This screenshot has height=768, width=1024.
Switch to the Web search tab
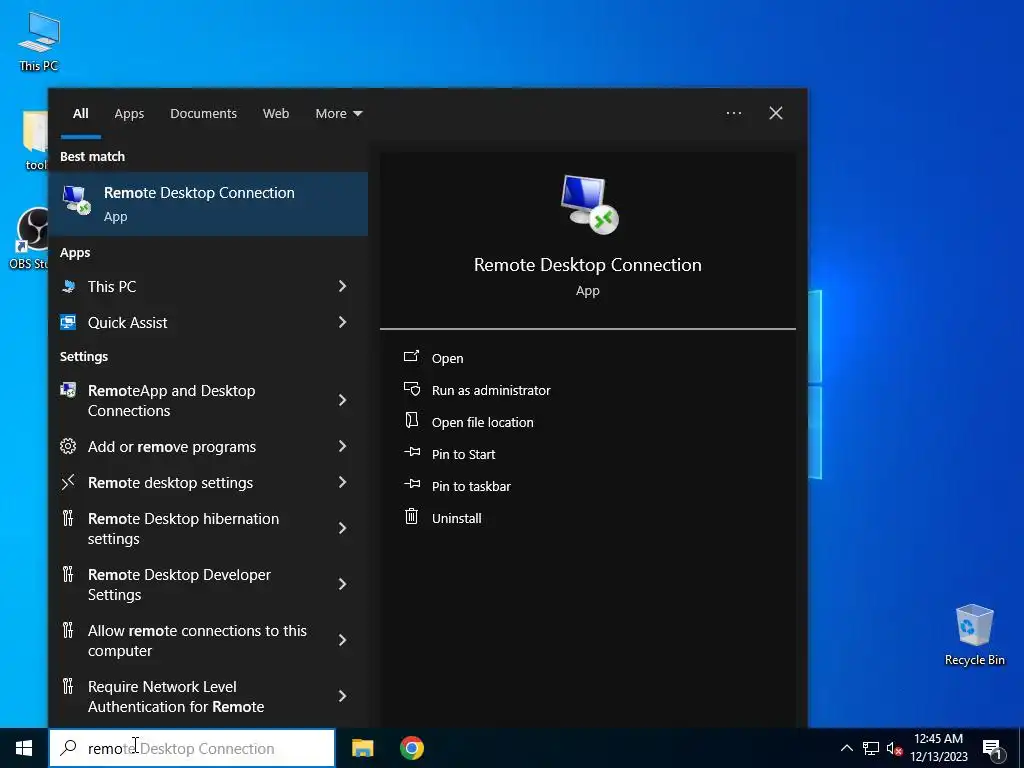coord(276,113)
